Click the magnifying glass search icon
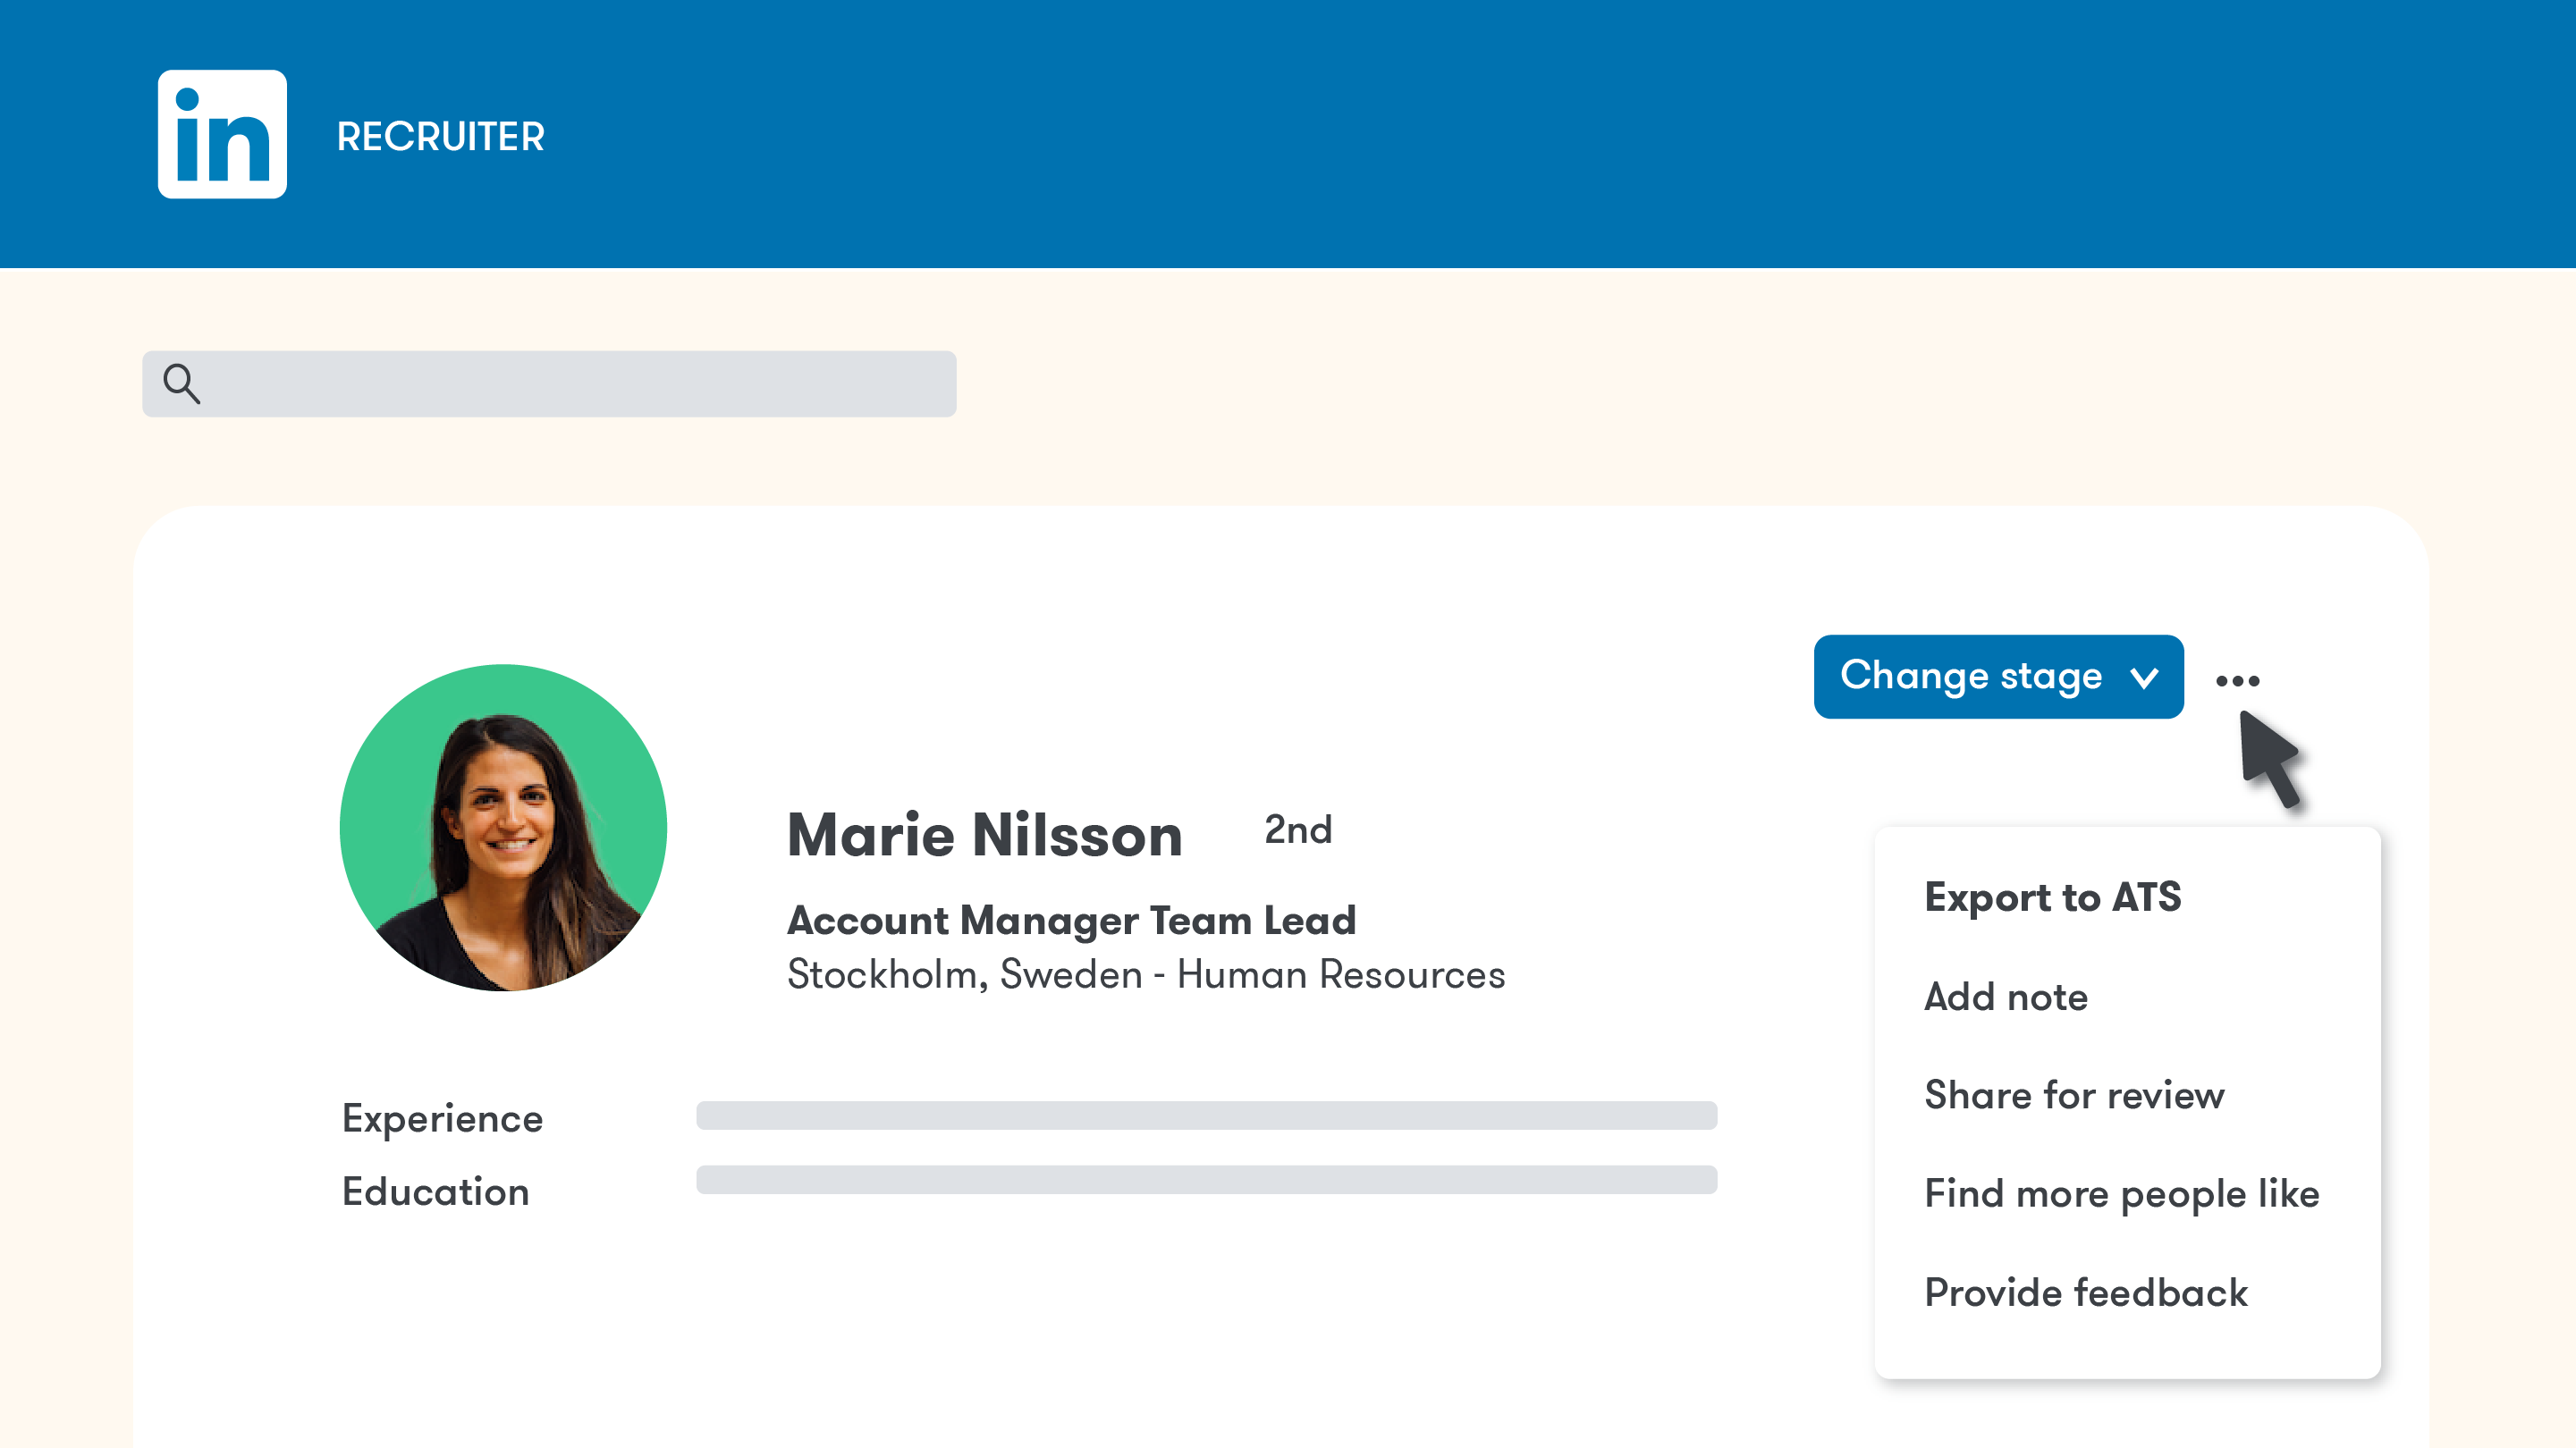 pyautogui.click(x=181, y=383)
